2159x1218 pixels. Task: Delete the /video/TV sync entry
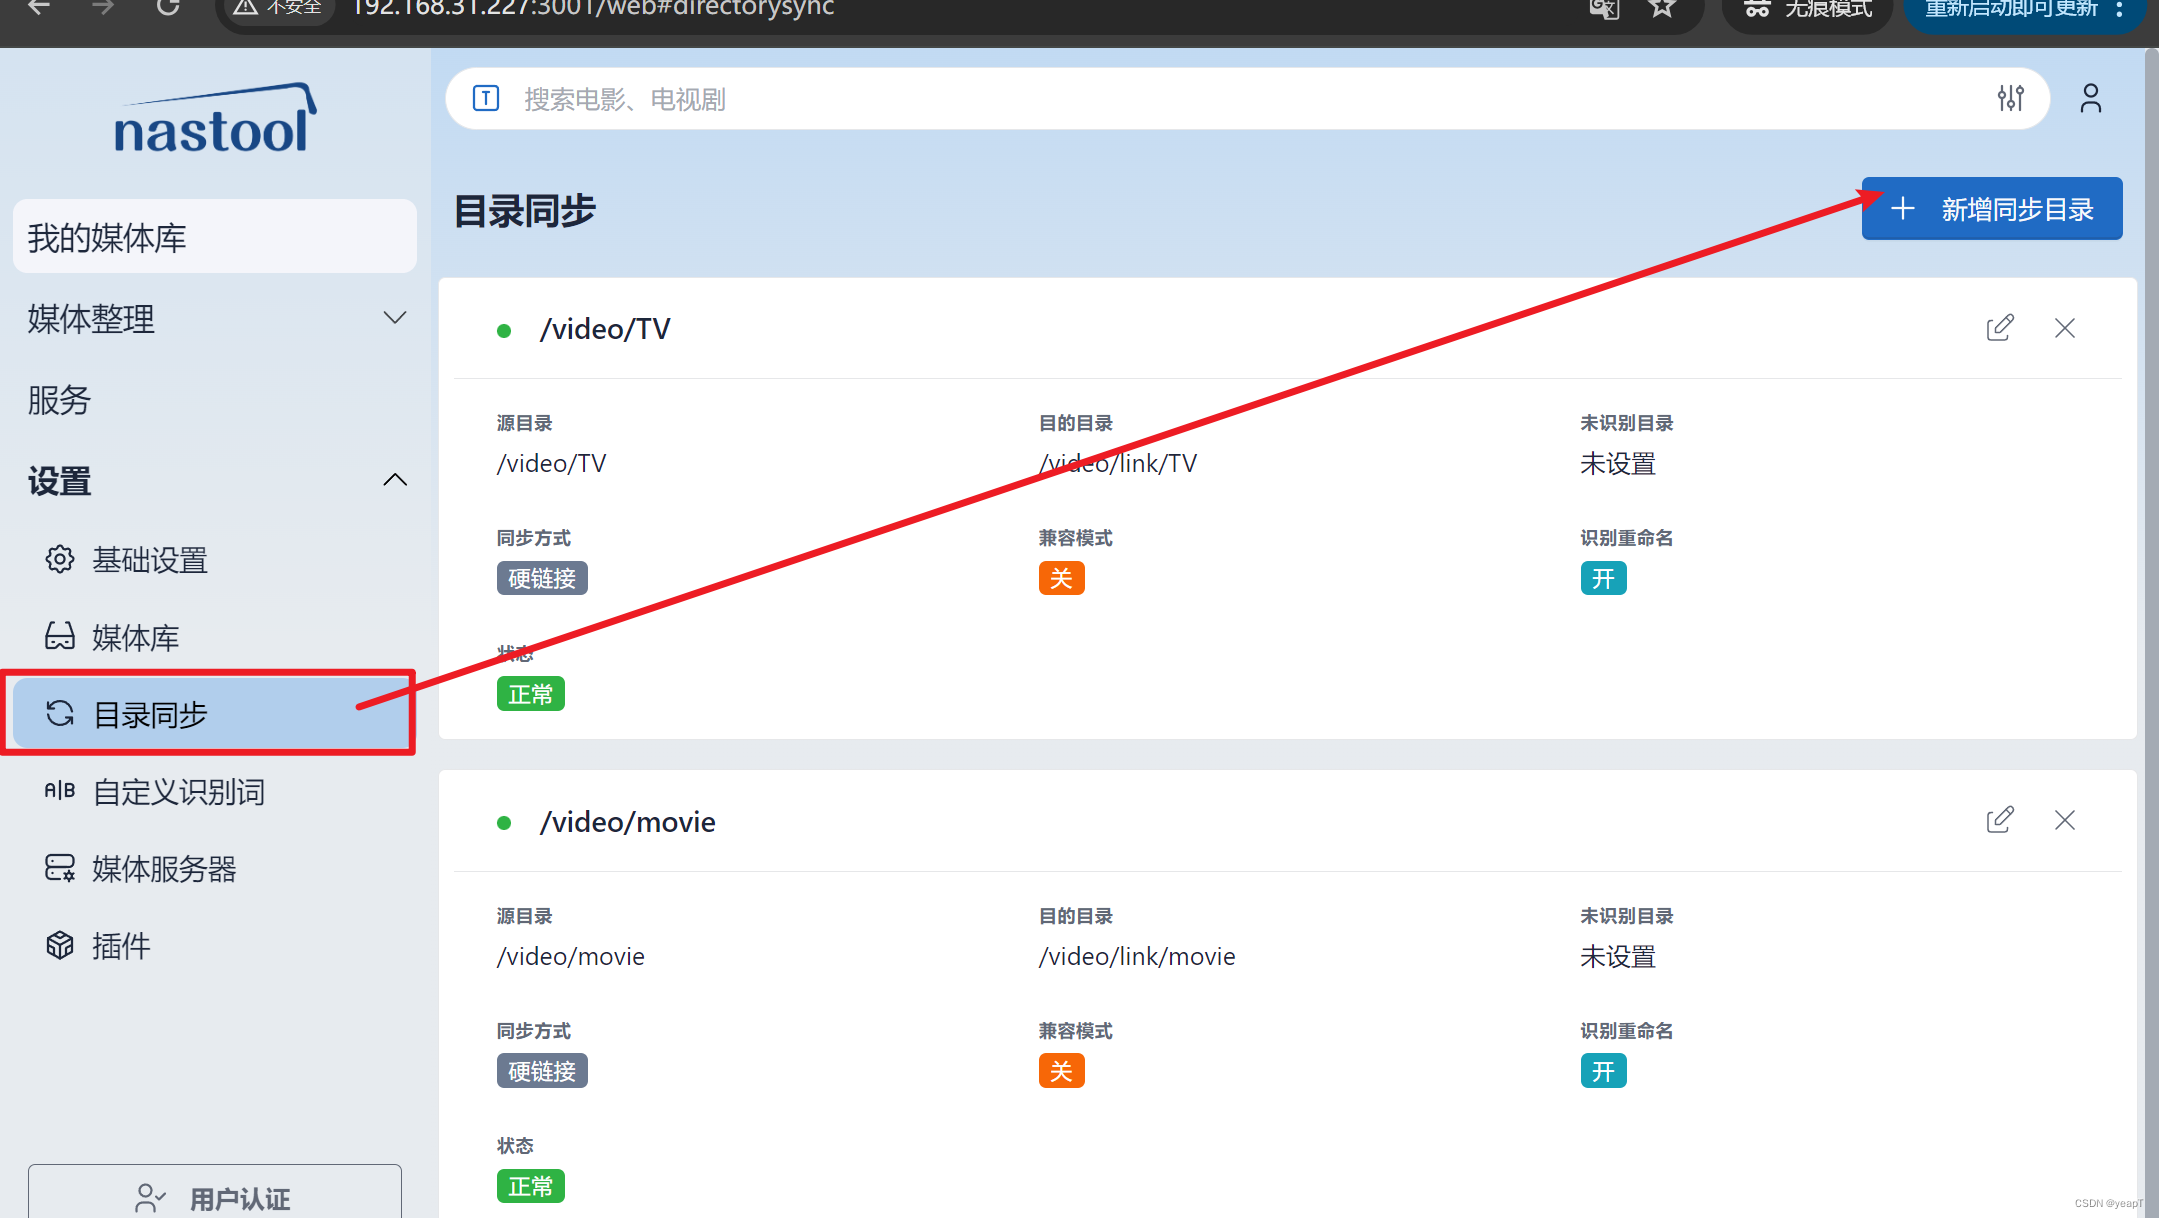tap(2064, 328)
